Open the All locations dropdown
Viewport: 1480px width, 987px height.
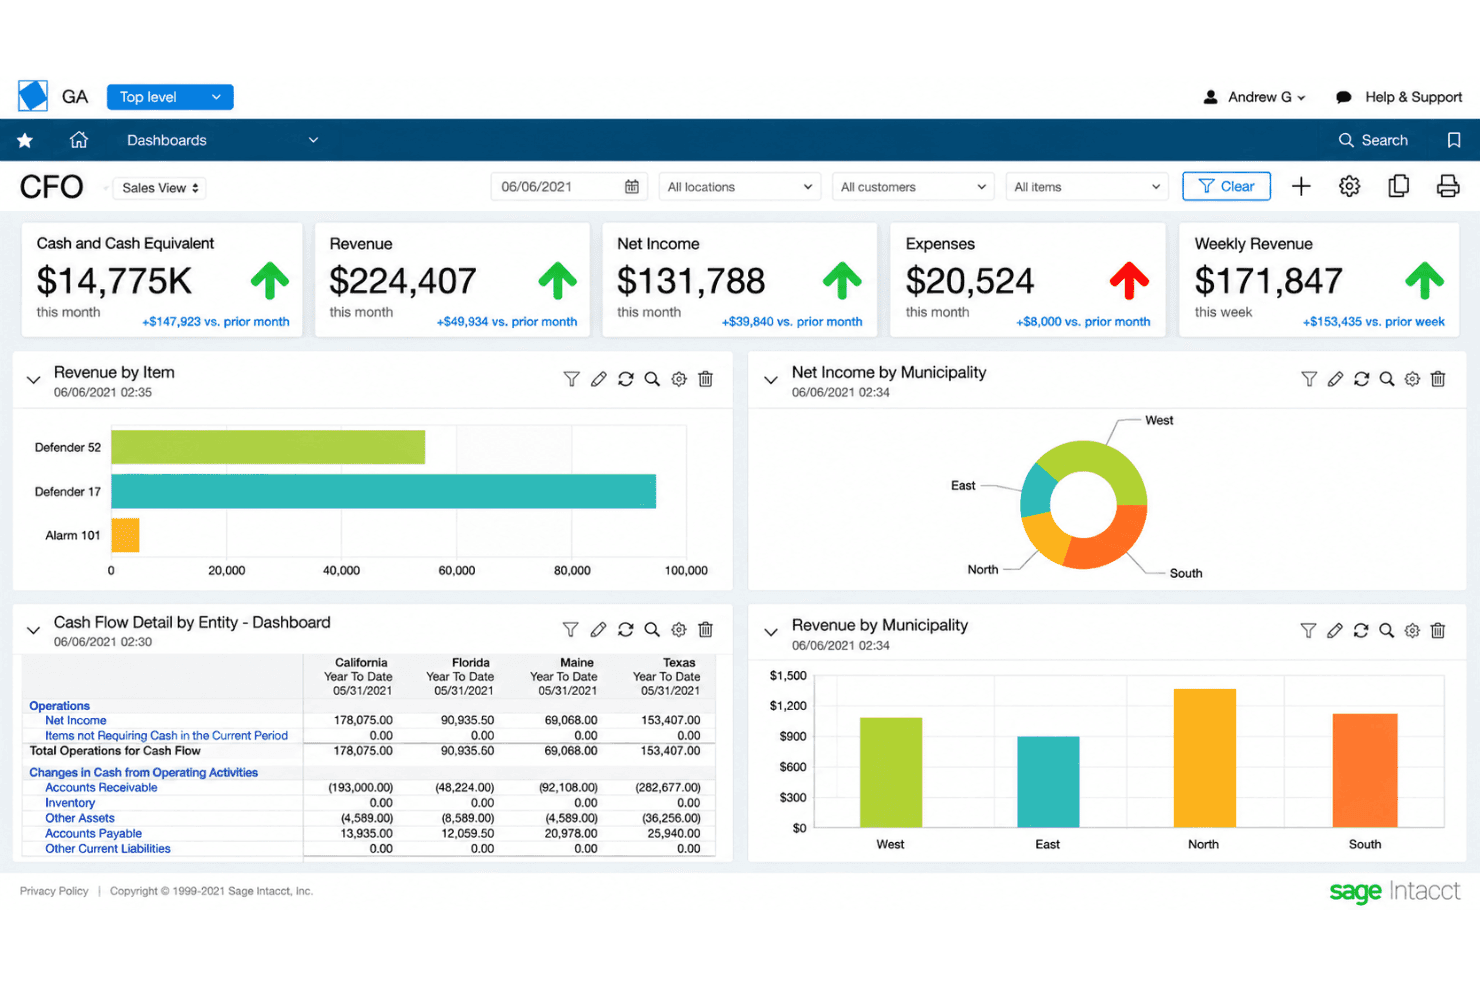(740, 187)
